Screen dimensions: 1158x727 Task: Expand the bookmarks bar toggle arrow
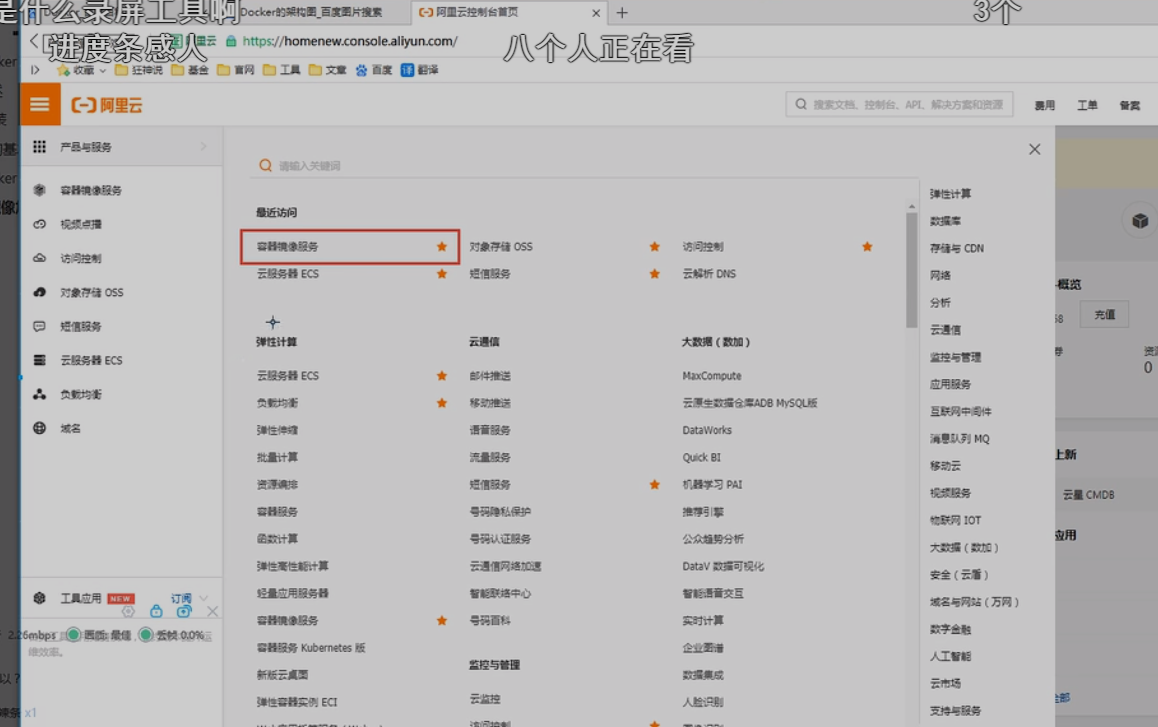pyautogui.click(x=35, y=70)
